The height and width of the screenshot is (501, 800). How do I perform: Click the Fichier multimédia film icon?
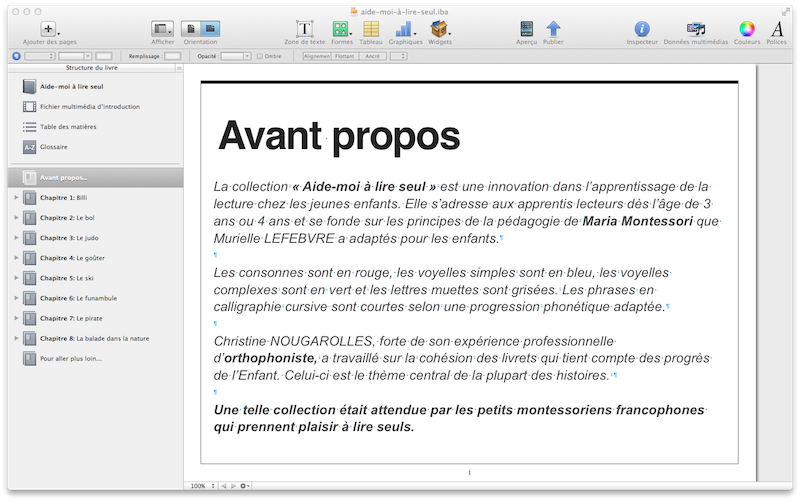[30, 107]
